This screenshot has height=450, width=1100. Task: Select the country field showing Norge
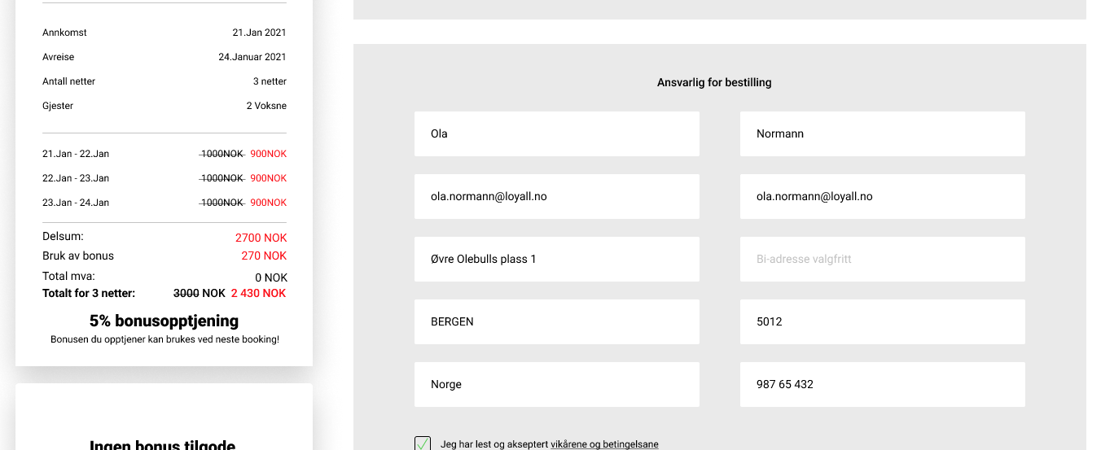(x=556, y=384)
